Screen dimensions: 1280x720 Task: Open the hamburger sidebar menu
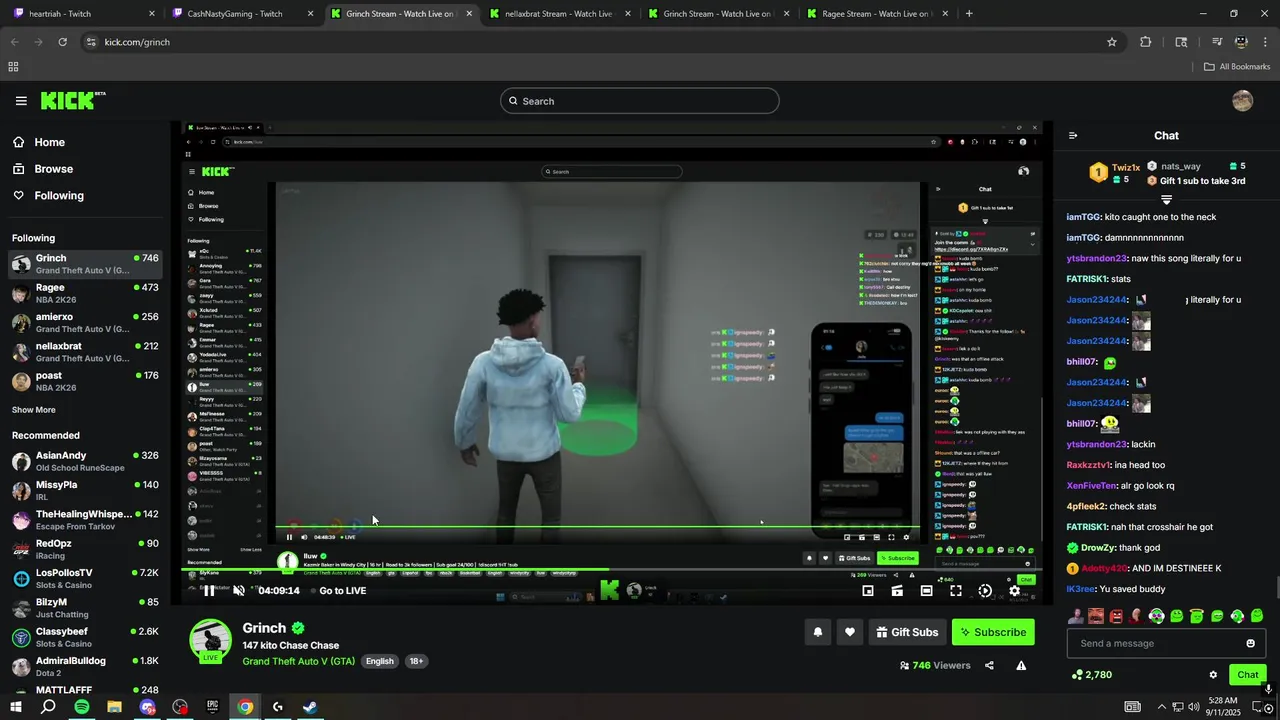pyautogui.click(x=21, y=101)
